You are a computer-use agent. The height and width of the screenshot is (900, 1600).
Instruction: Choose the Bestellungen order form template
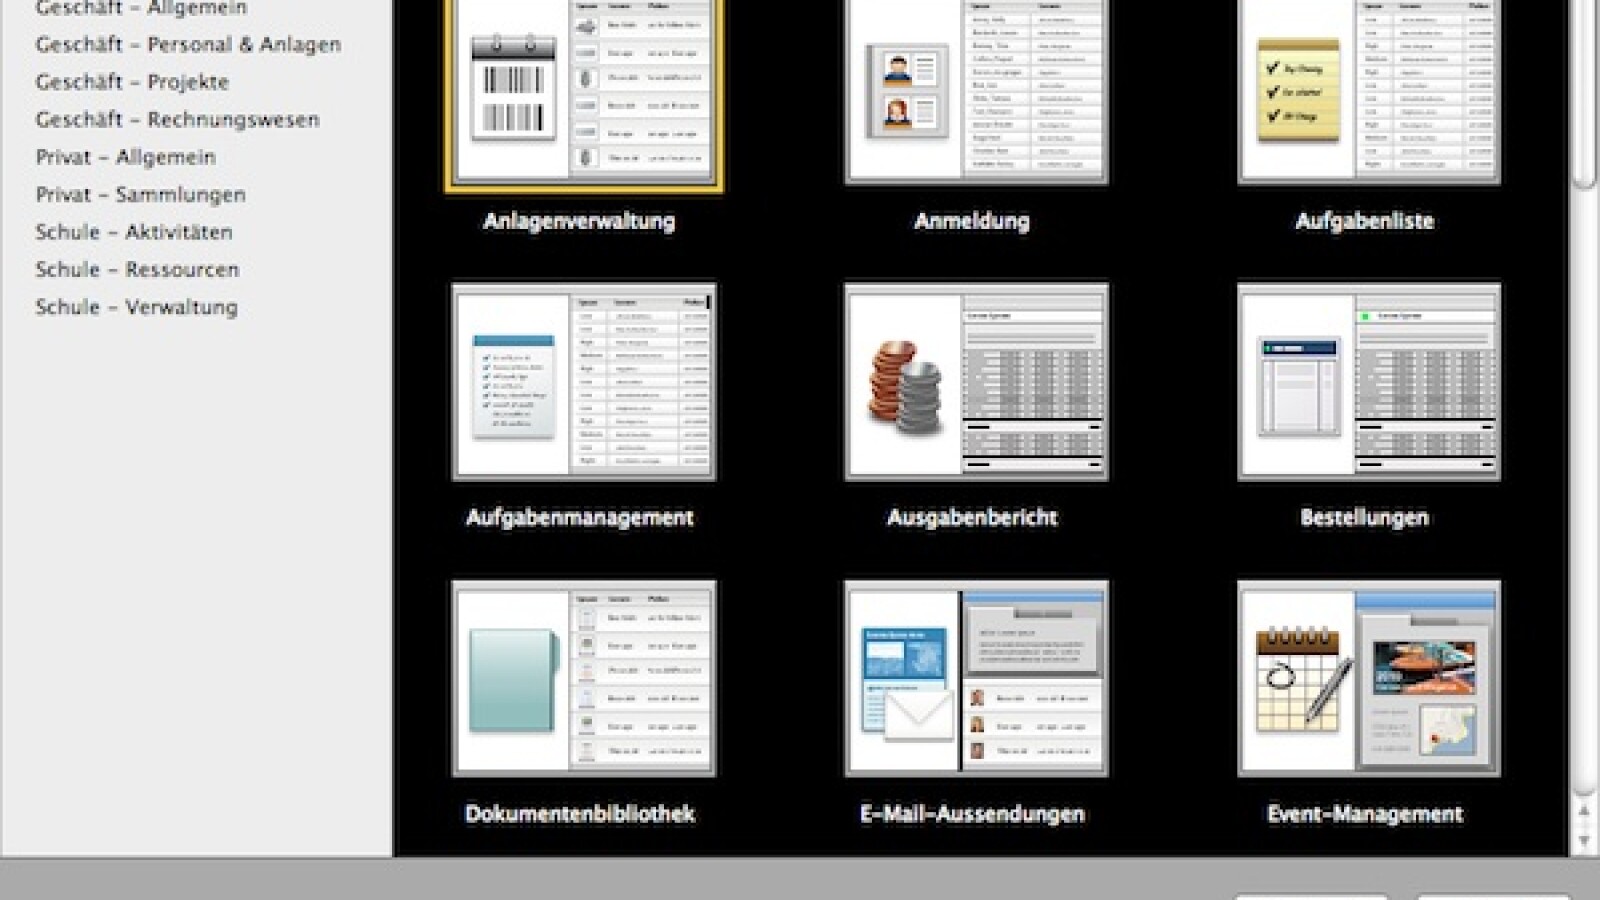[x=1368, y=382]
